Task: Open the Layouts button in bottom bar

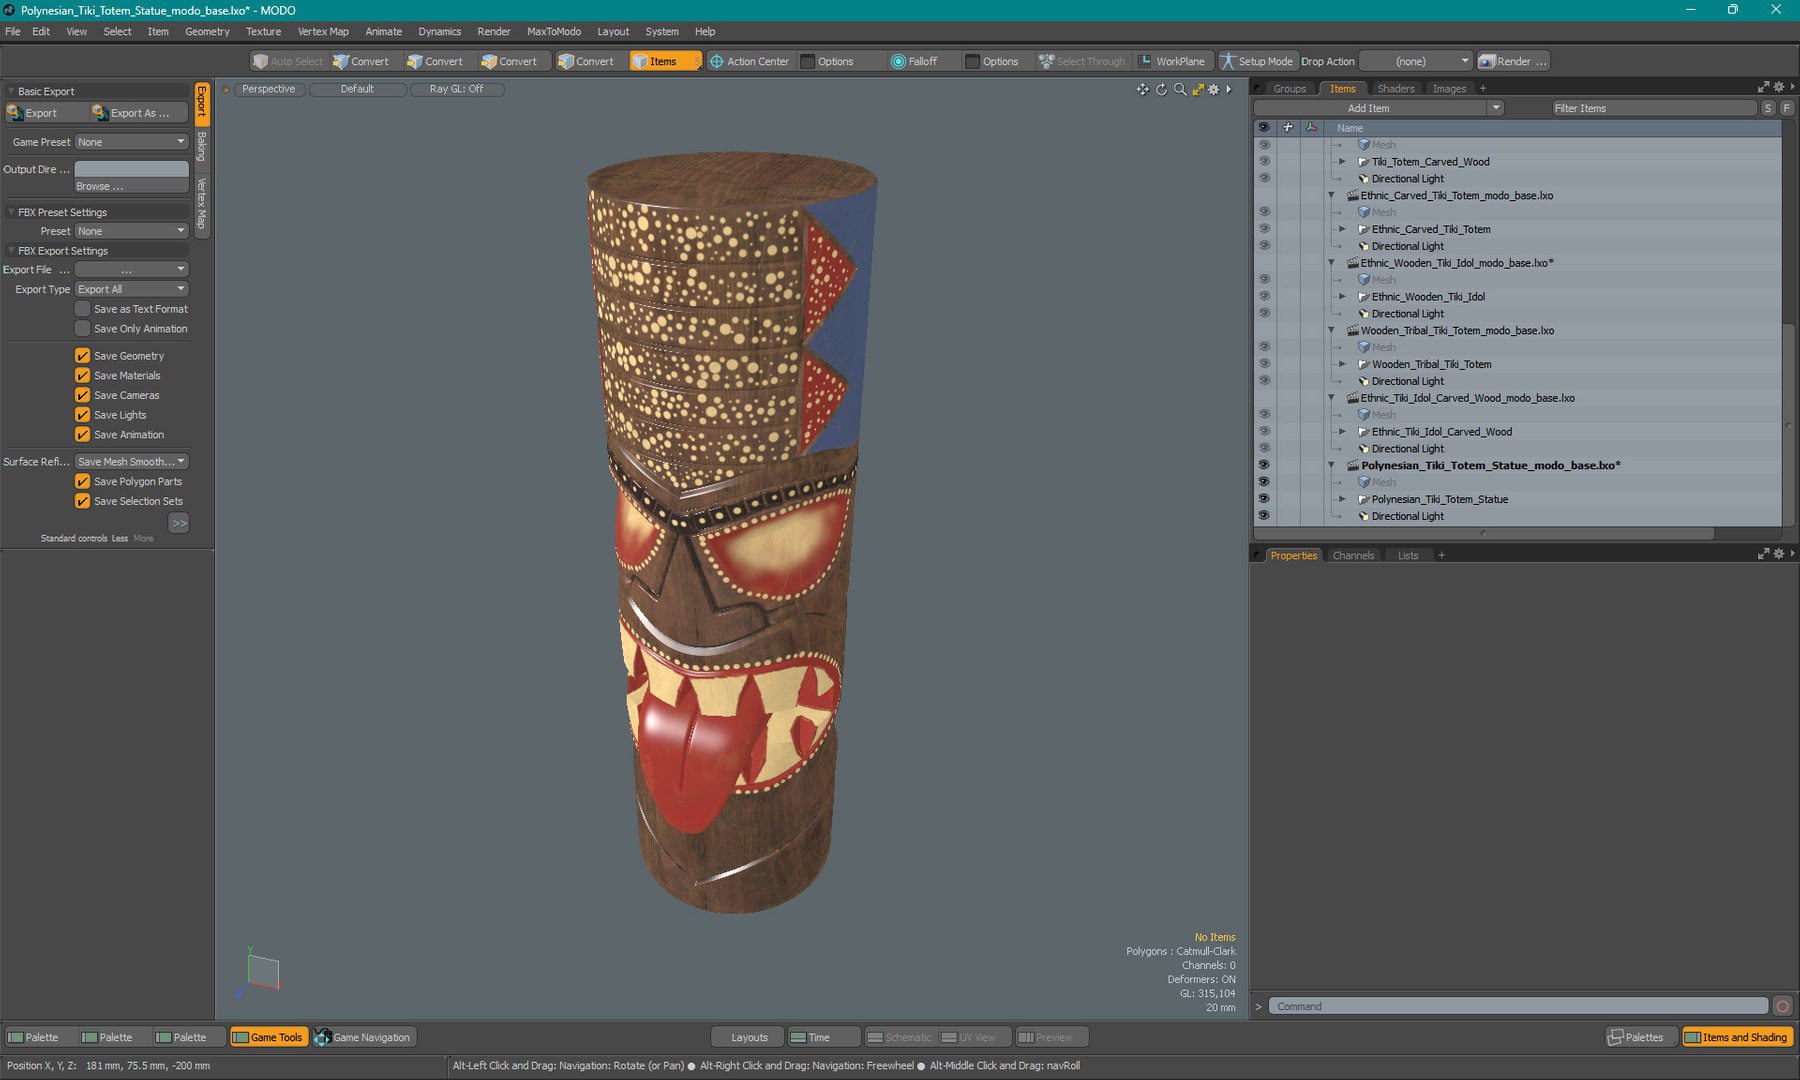Action: point(749,1037)
